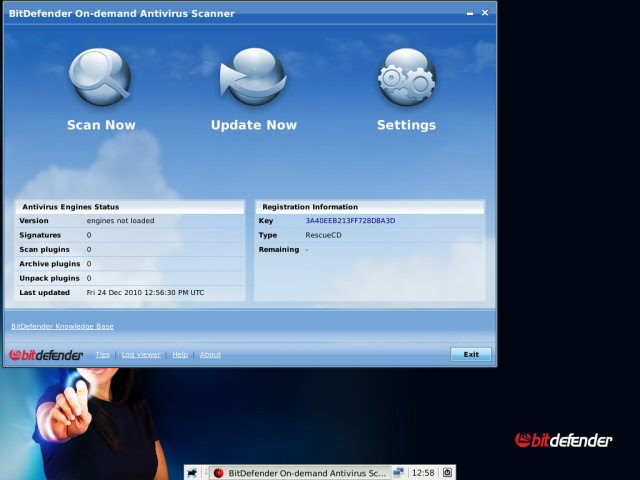The width and height of the screenshot is (640, 480).
Task: Click the Last updated date value
Action: [145, 292]
